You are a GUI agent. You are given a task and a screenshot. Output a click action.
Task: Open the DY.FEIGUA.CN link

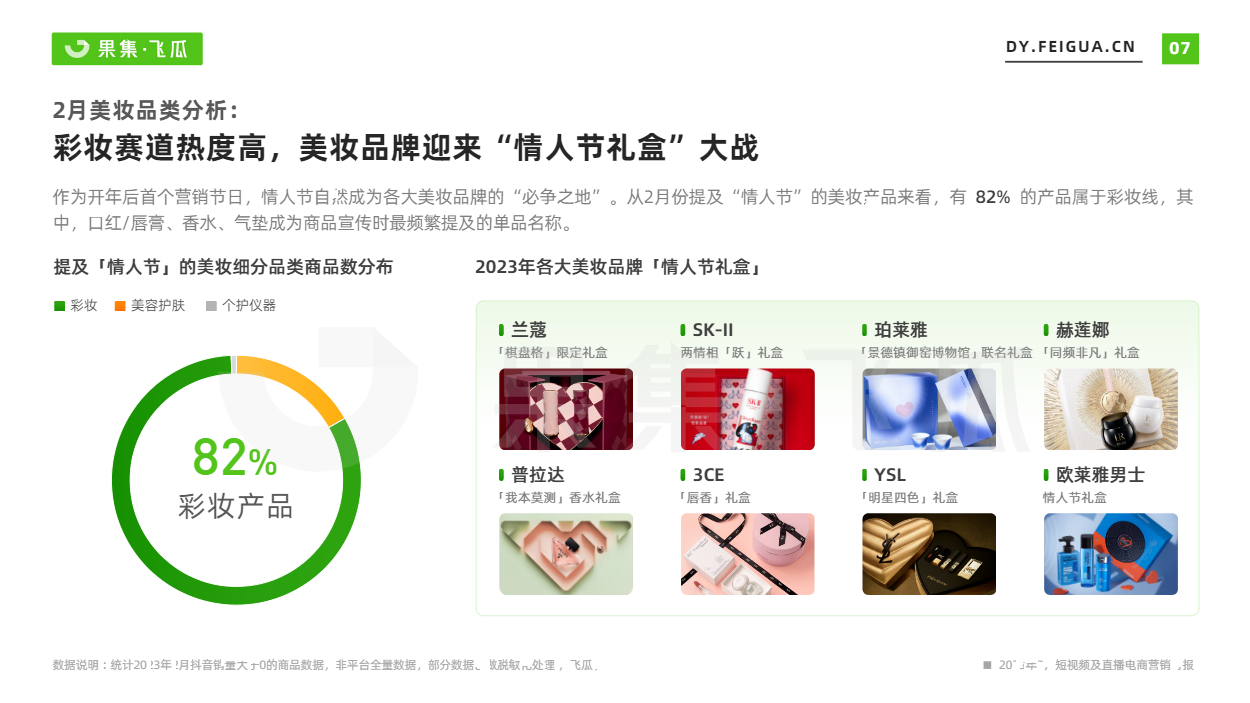1073,47
